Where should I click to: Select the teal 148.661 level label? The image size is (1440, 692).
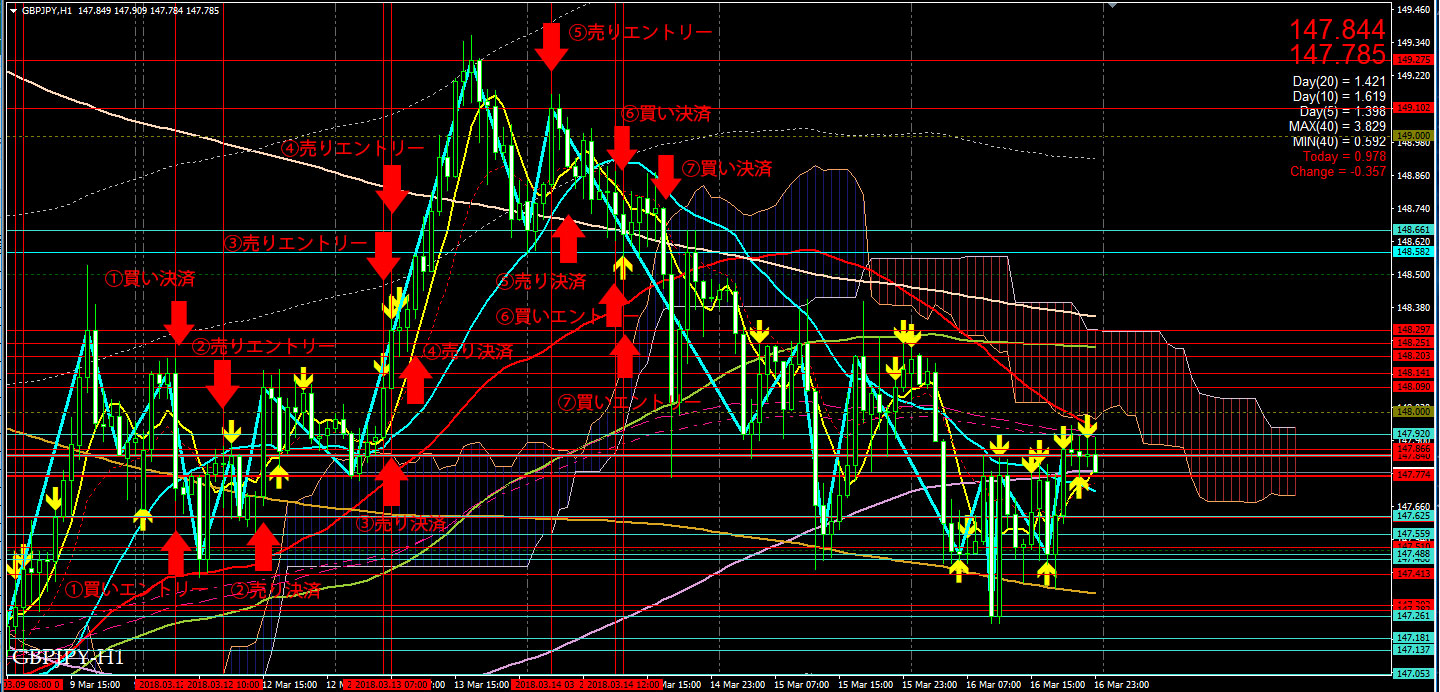[1412, 230]
